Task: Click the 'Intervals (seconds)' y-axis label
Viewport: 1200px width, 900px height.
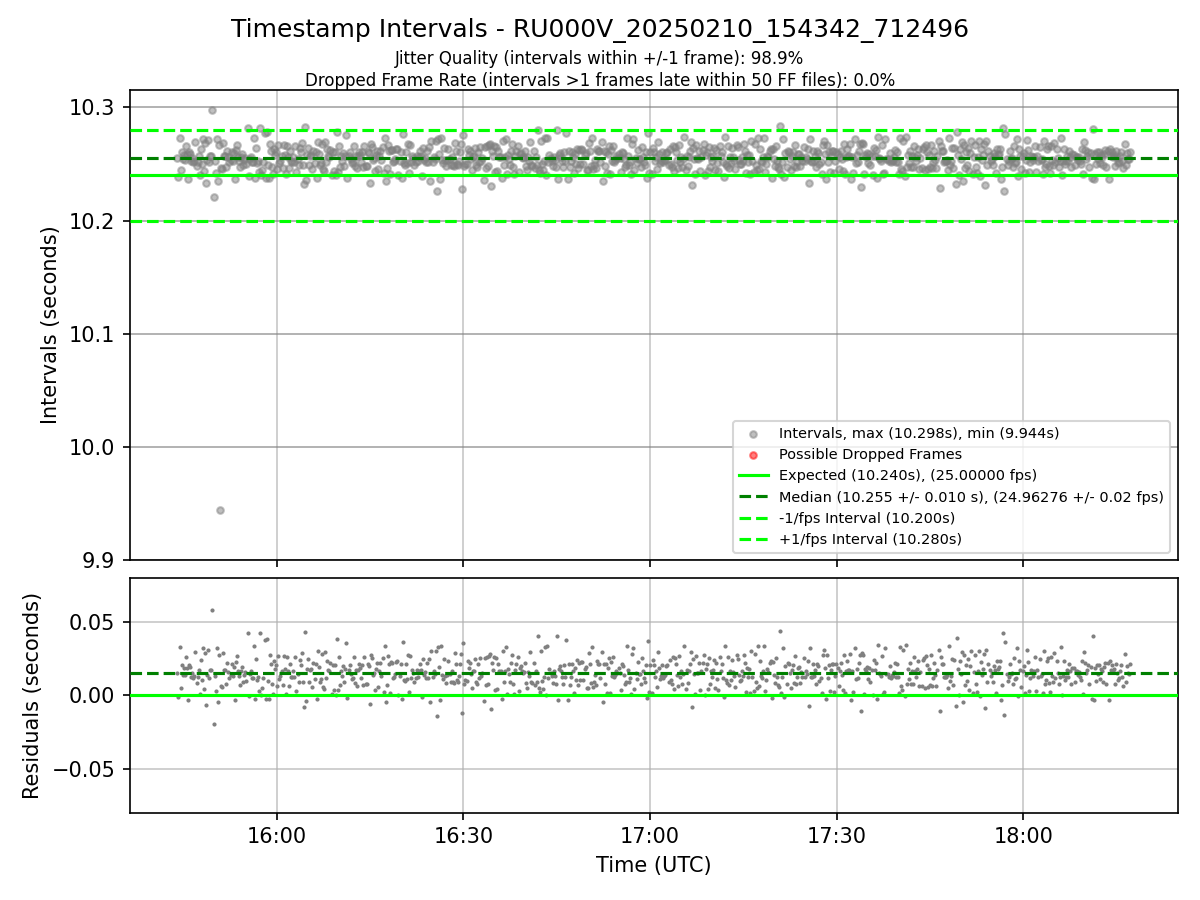Action: pyautogui.click(x=50, y=324)
